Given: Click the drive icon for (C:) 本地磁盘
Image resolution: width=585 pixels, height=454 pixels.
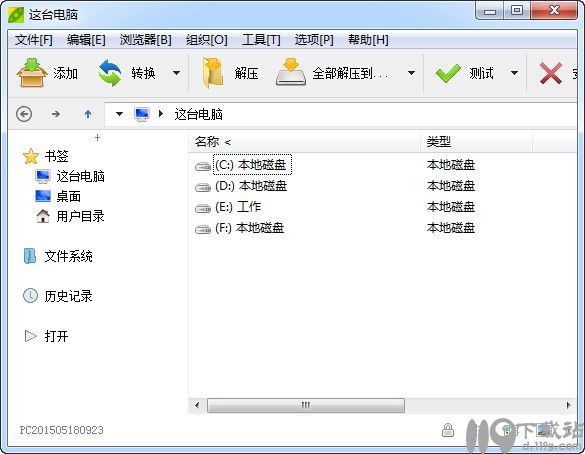Looking at the screenshot, I should tap(203, 166).
